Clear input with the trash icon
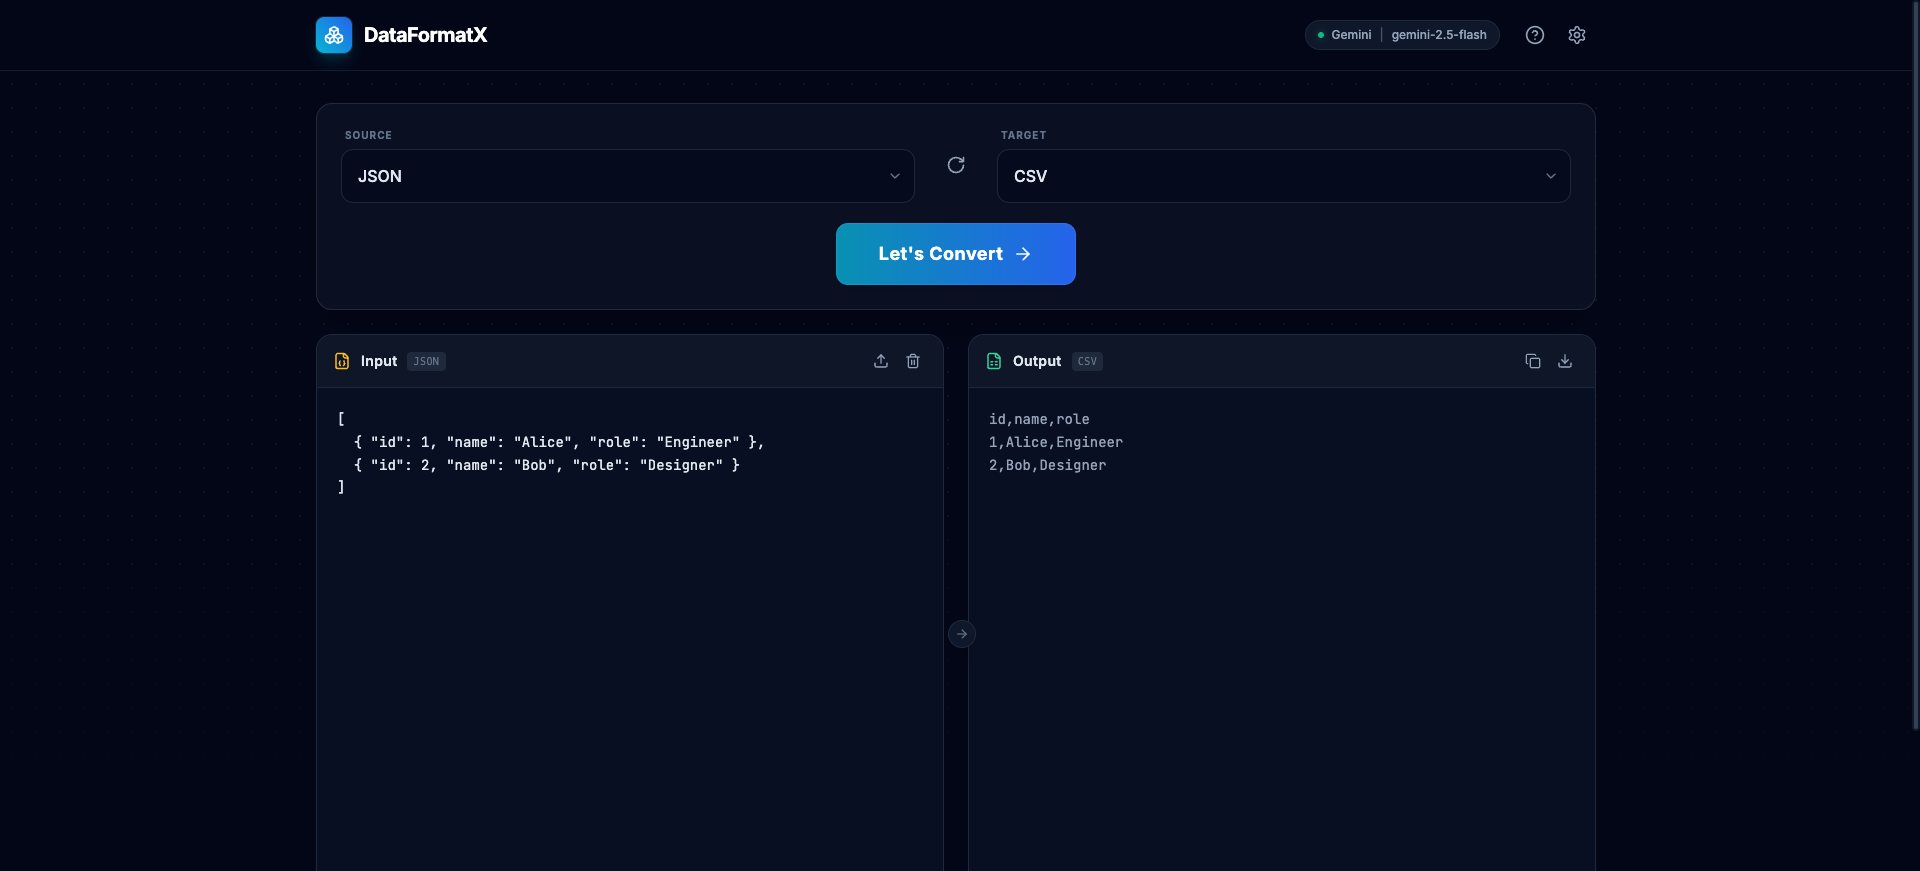 [x=913, y=361]
